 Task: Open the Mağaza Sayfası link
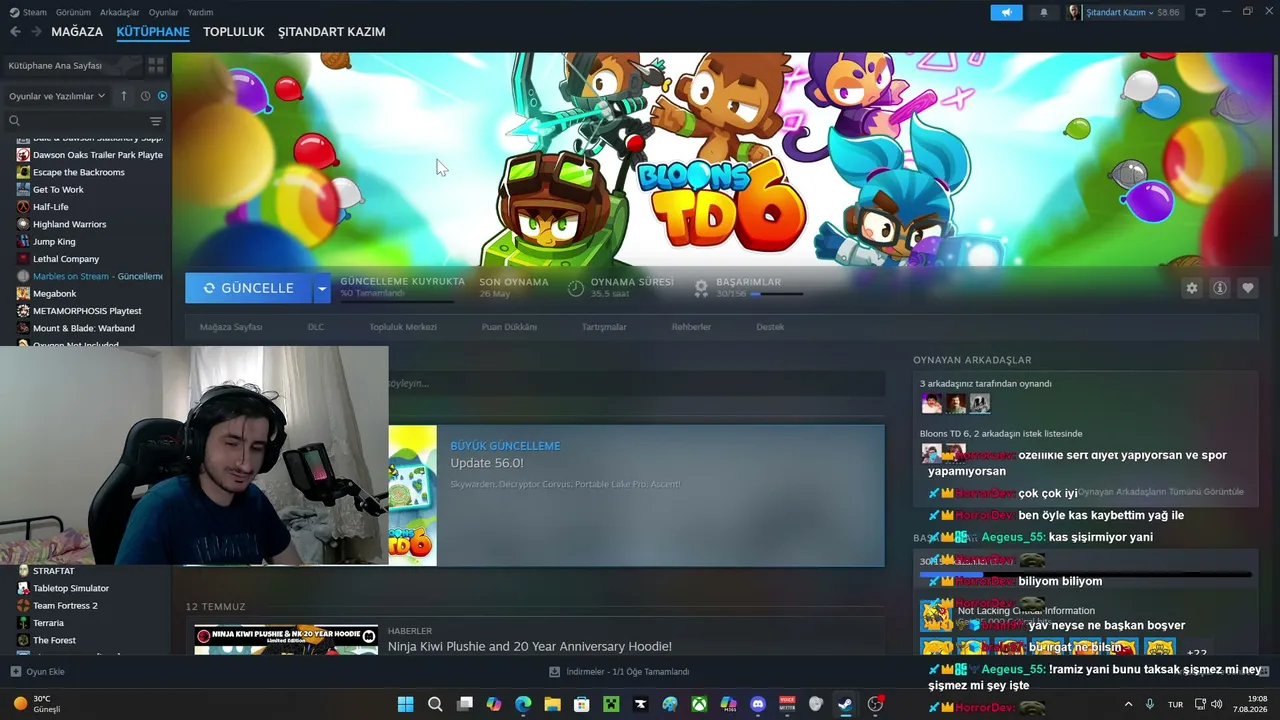pyautogui.click(x=231, y=327)
